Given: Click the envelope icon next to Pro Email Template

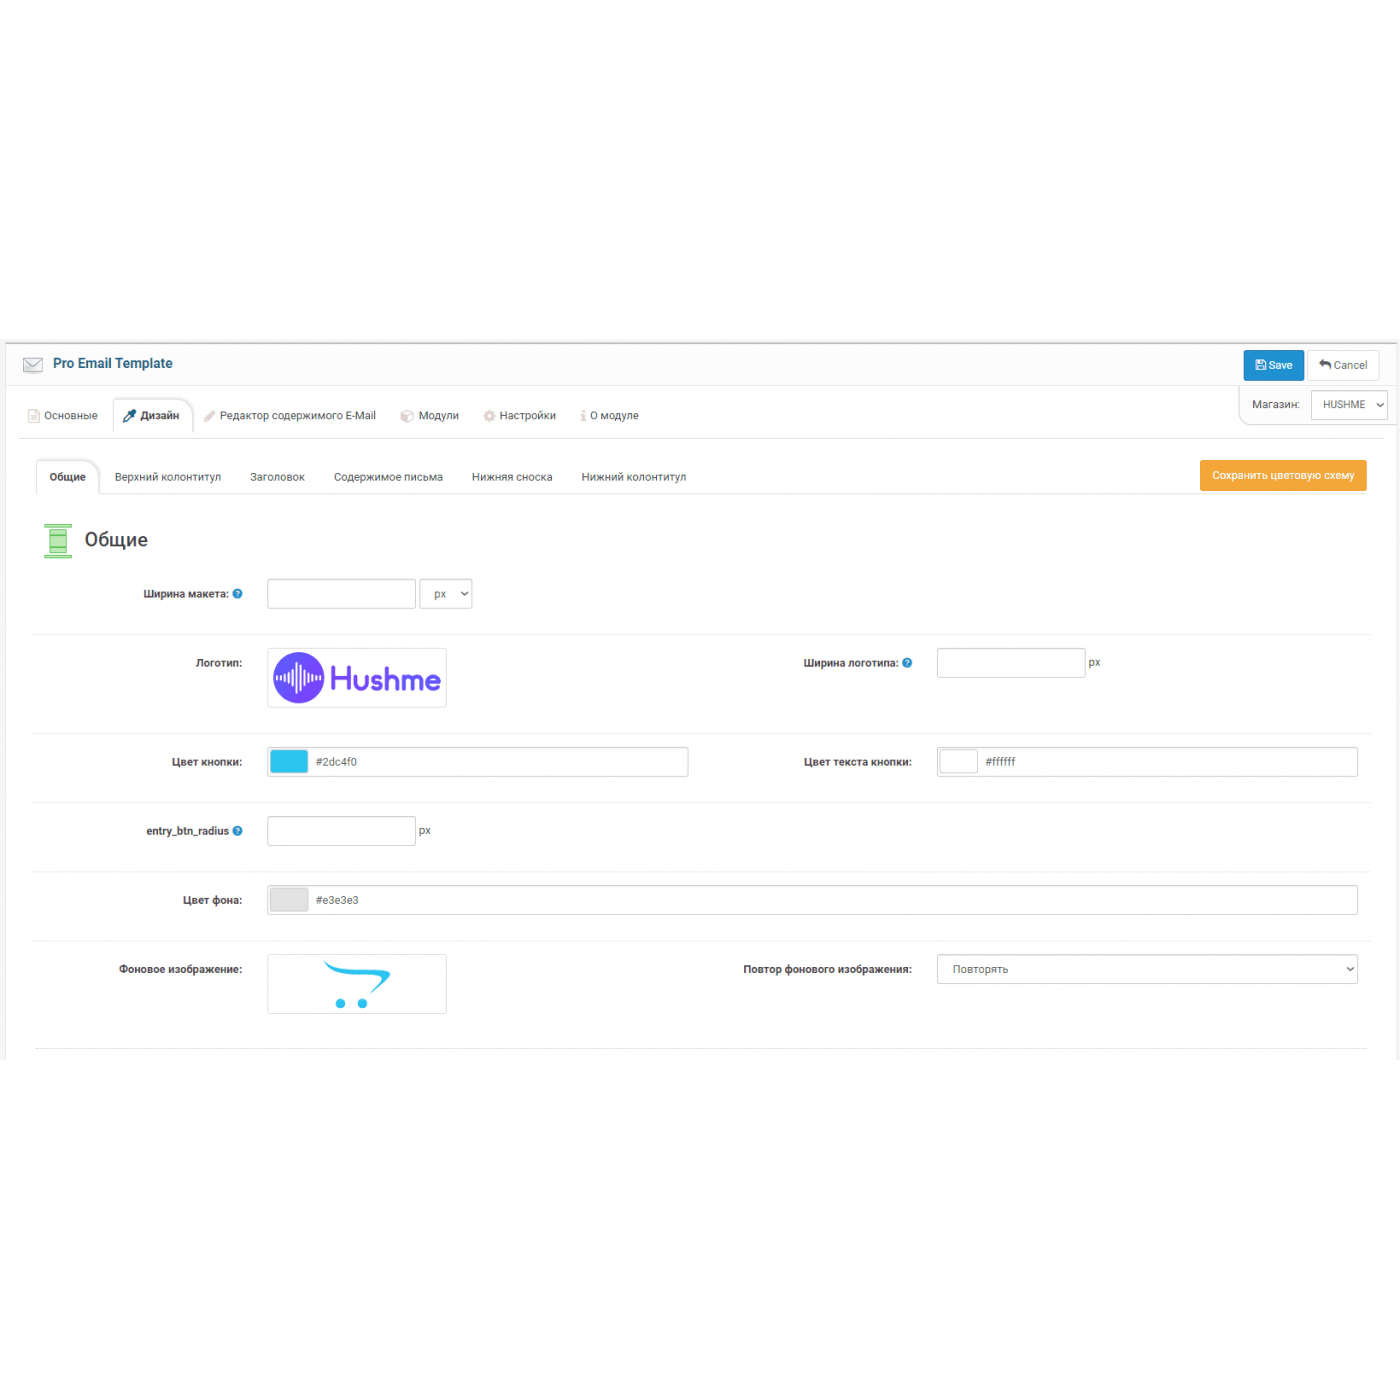Looking at the screenshot, I should tap(33, 365).
